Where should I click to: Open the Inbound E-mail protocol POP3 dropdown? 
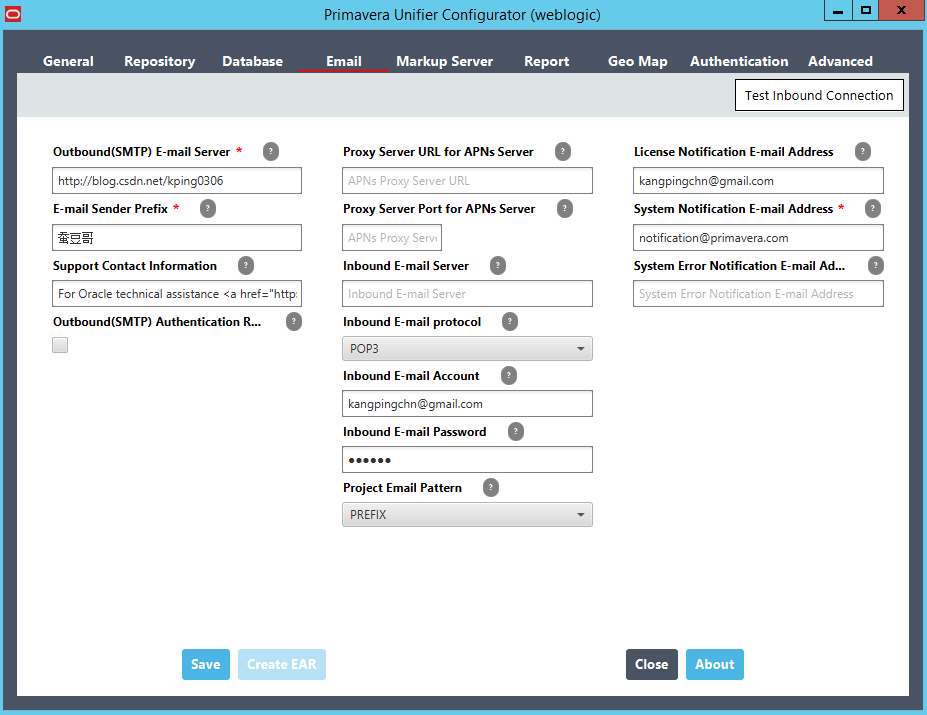[x=467, y=348]
